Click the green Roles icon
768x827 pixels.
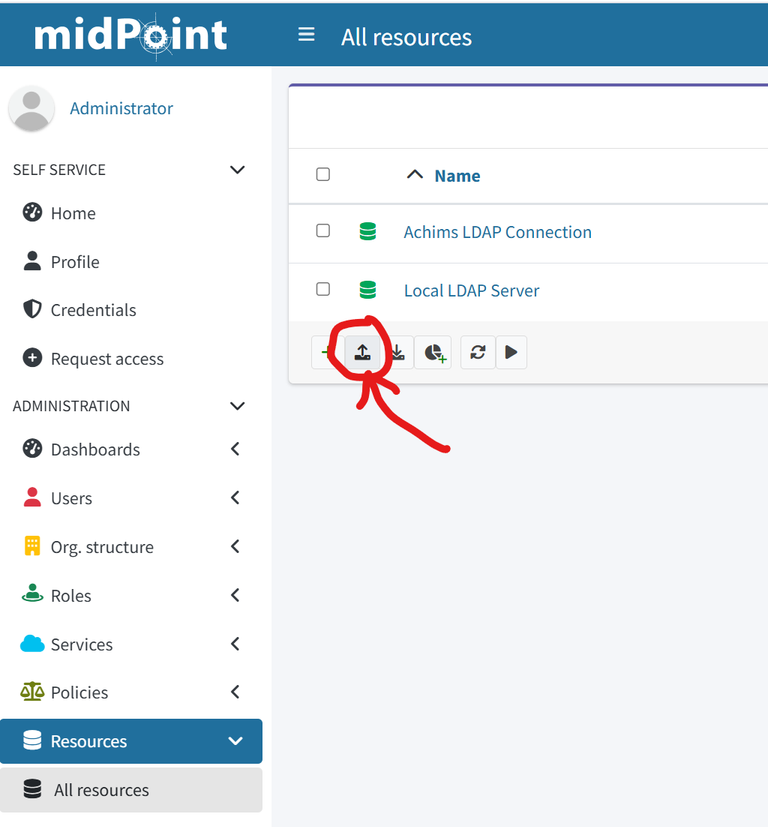(32, 593)
